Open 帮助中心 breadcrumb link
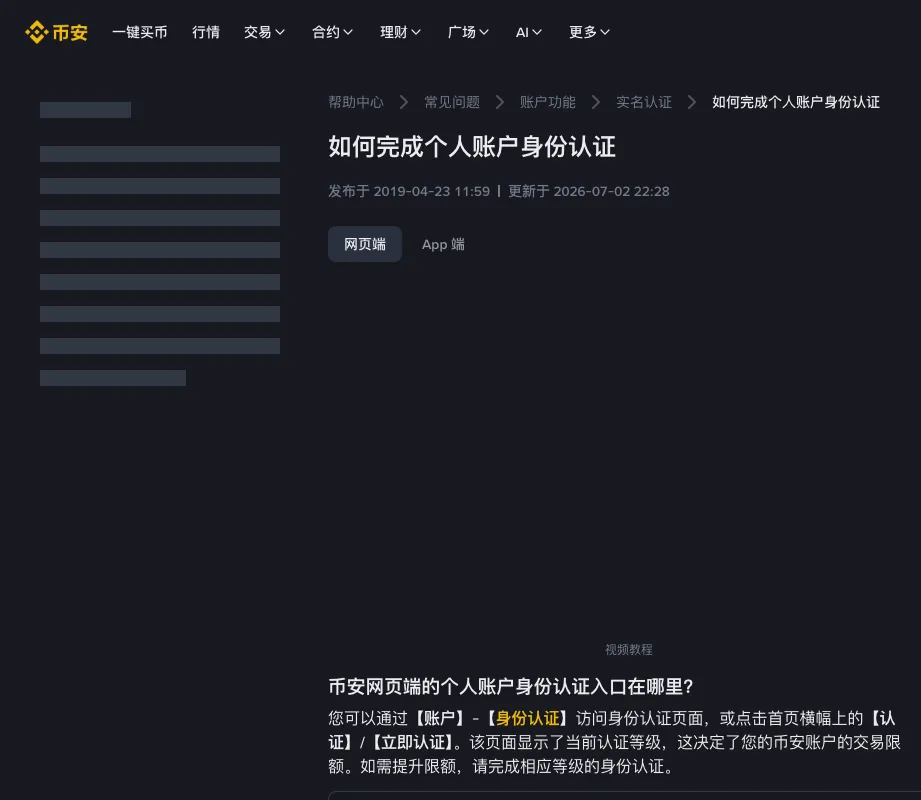The width and height of the screenshot is (921, 800). (x=356, y=102)
